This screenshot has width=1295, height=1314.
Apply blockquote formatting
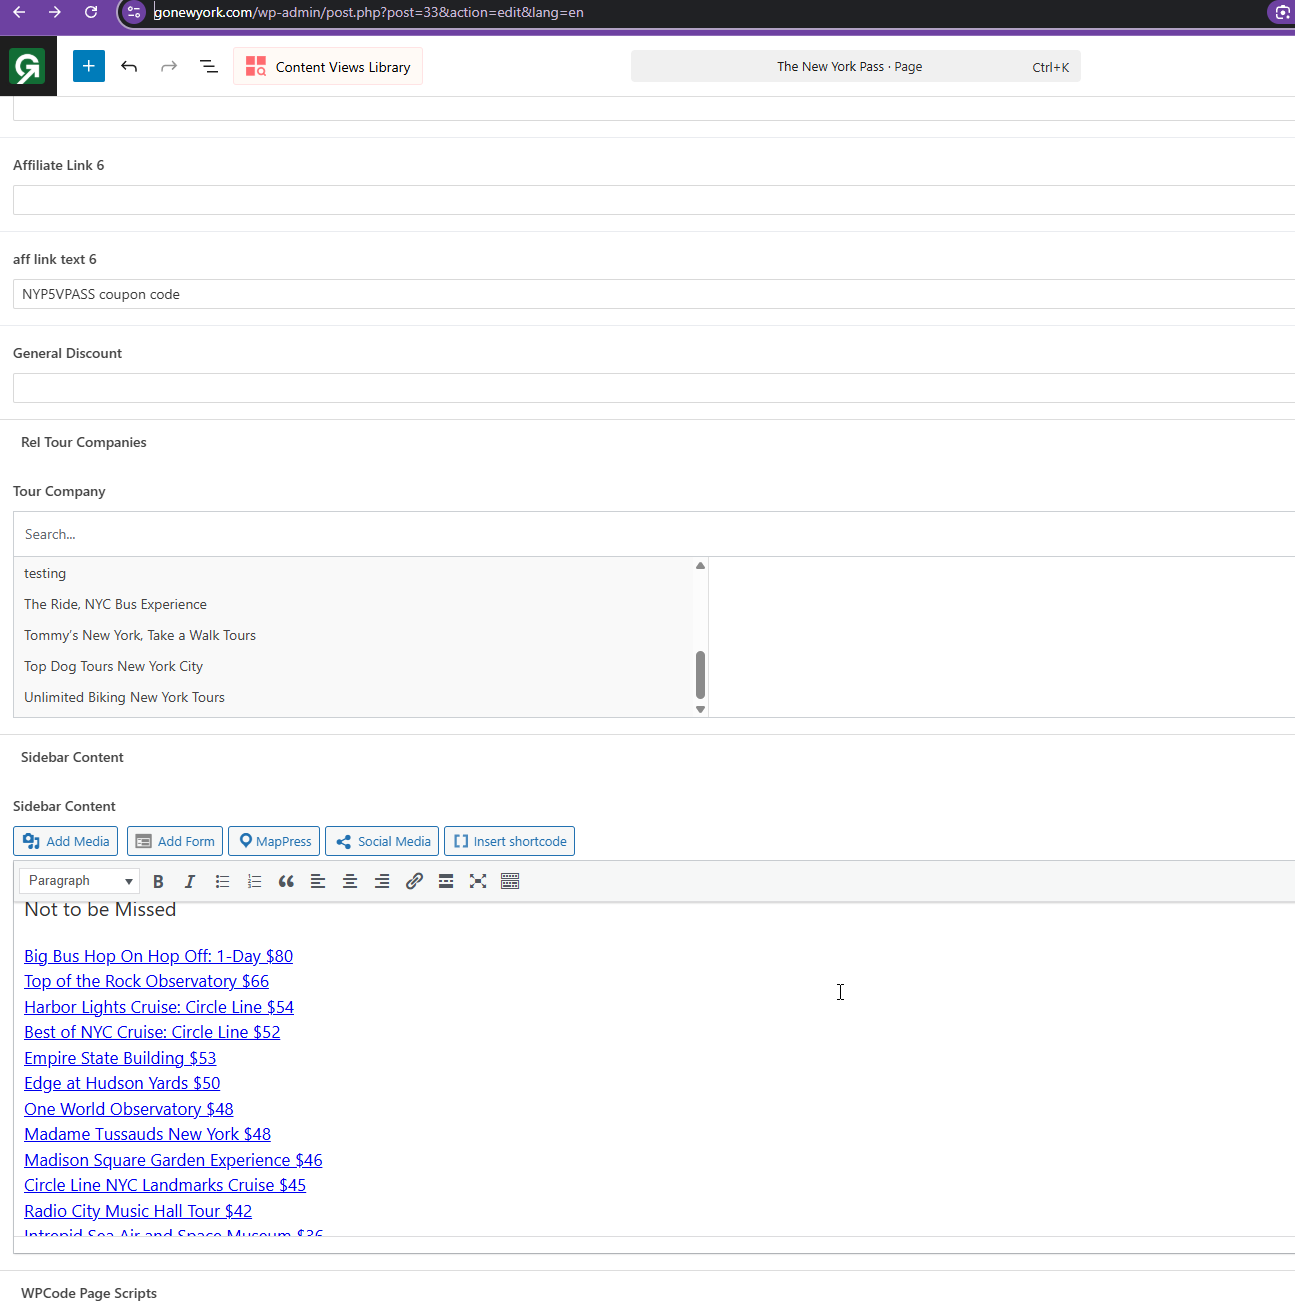286,881
